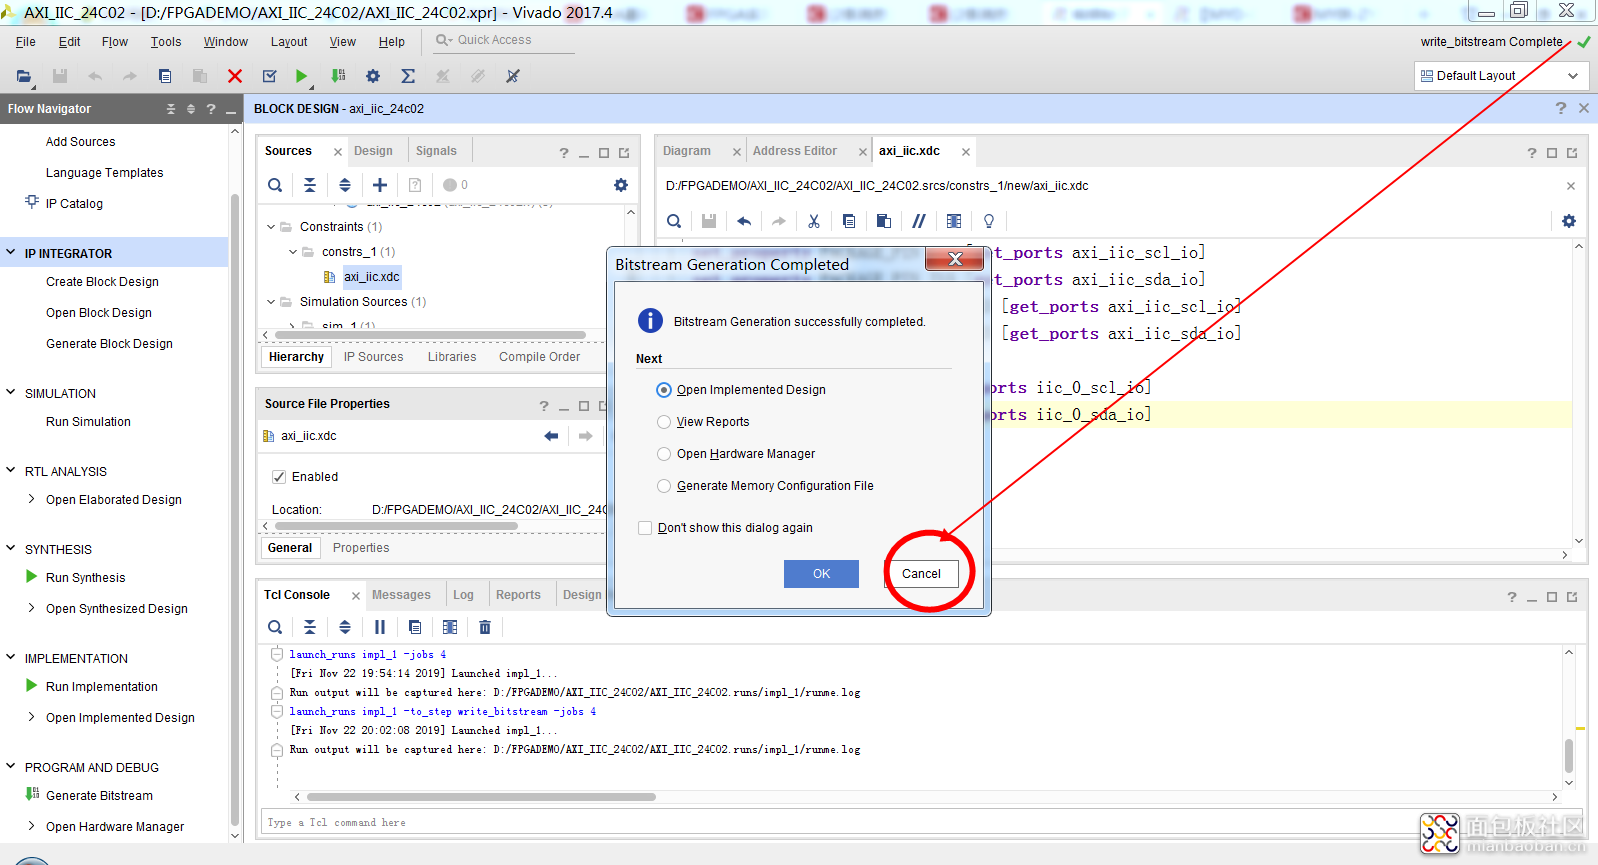Click the Run Implementation green arrow
Viewport: 1598px width, 865px height.
(32, 686)
